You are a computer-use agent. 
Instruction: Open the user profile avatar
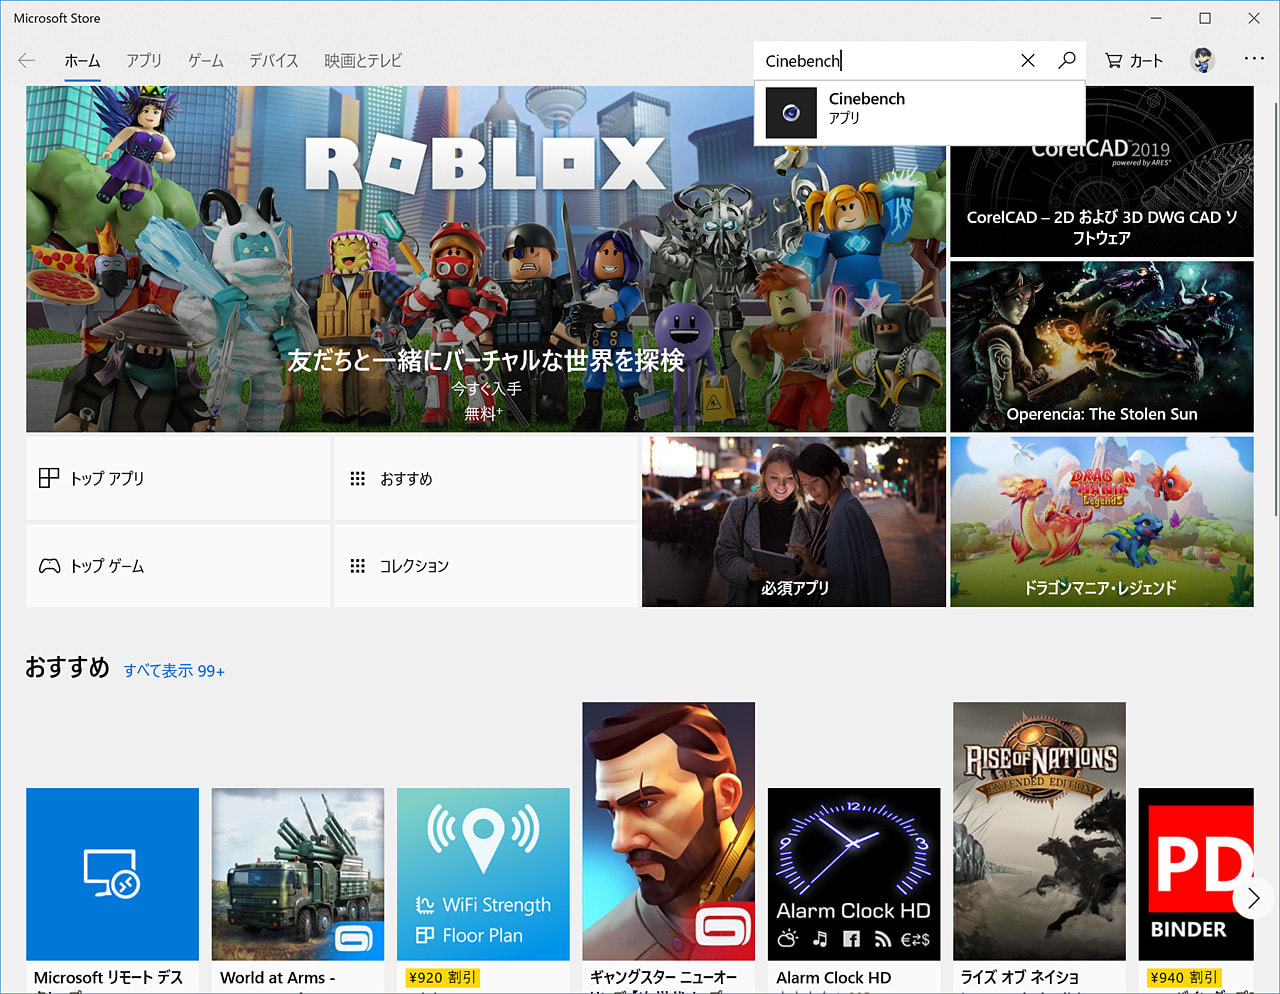pyautogui.click(x=1202, y=61)
